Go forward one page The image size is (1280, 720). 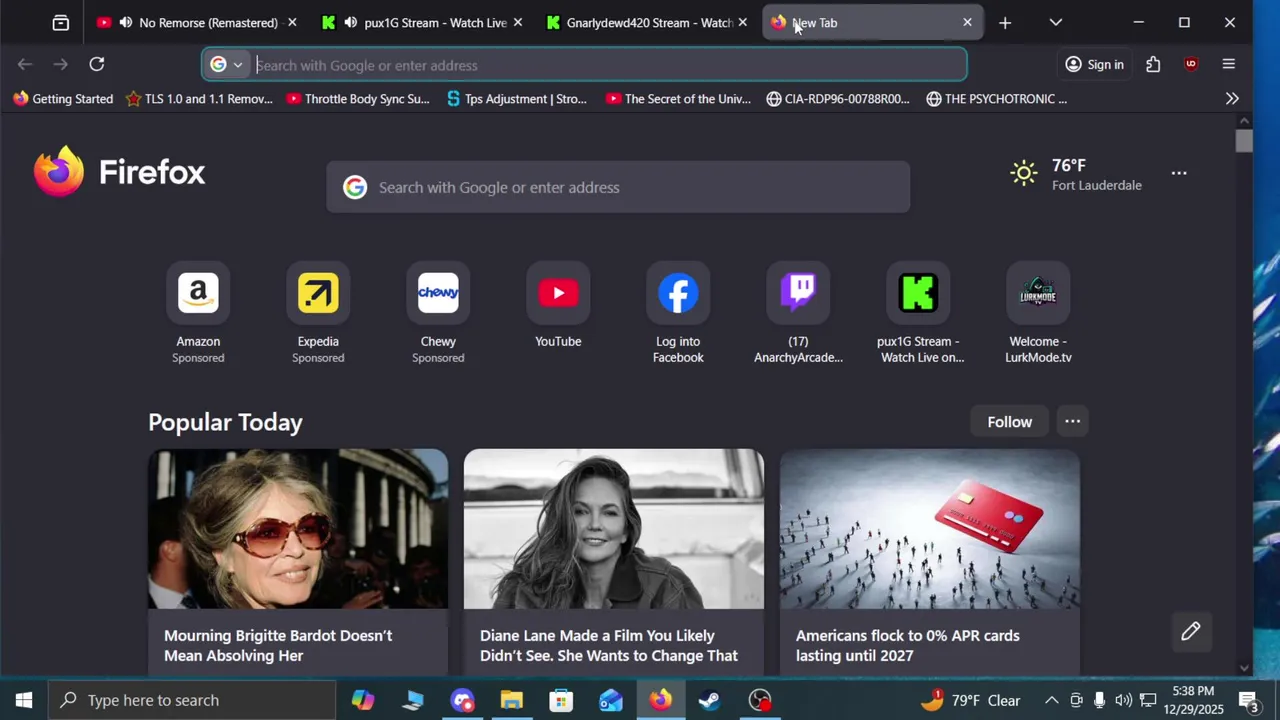[x=61, y=64]
